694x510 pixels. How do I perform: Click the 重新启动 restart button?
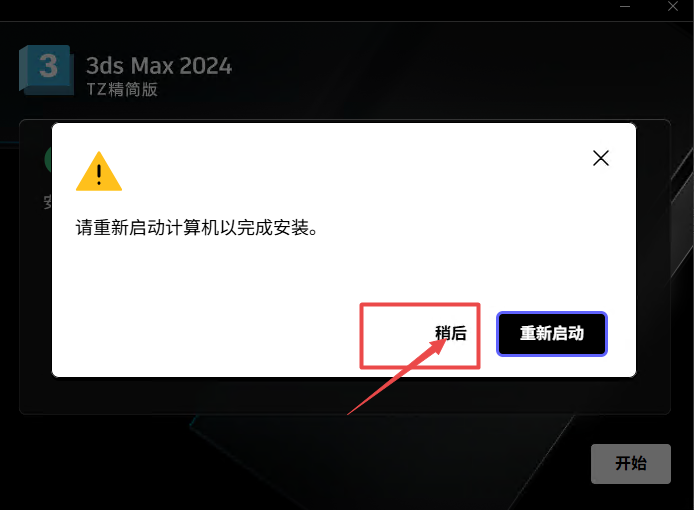[551, 334]
